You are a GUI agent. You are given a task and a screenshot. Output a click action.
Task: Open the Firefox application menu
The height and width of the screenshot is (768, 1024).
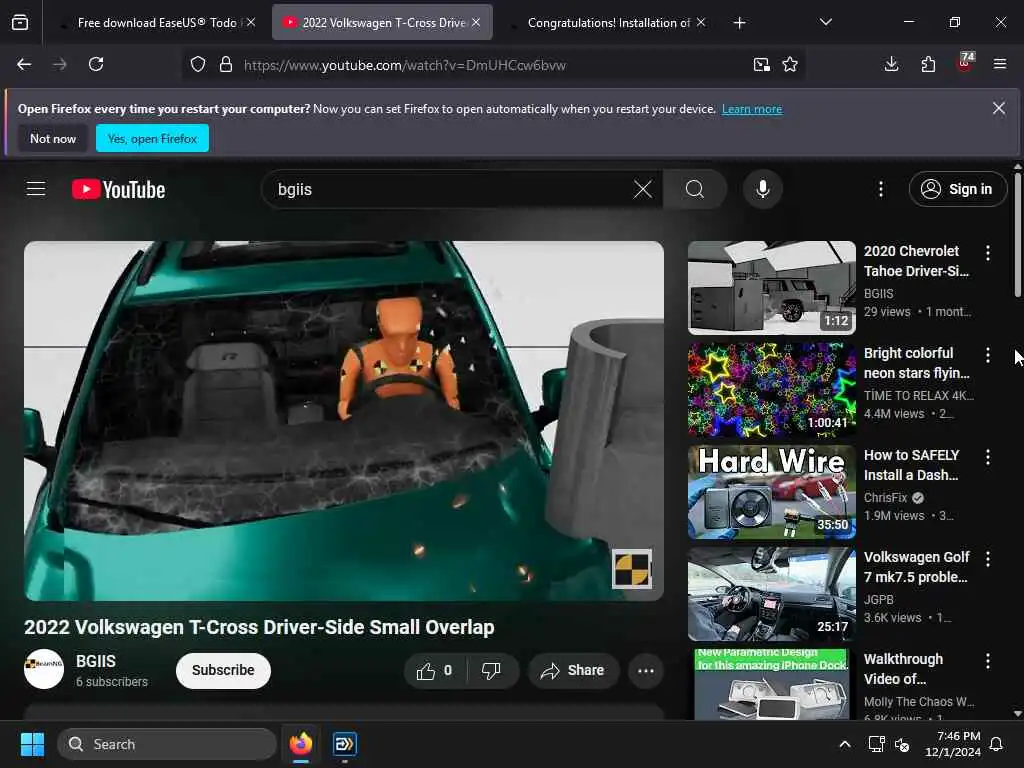1000,64
